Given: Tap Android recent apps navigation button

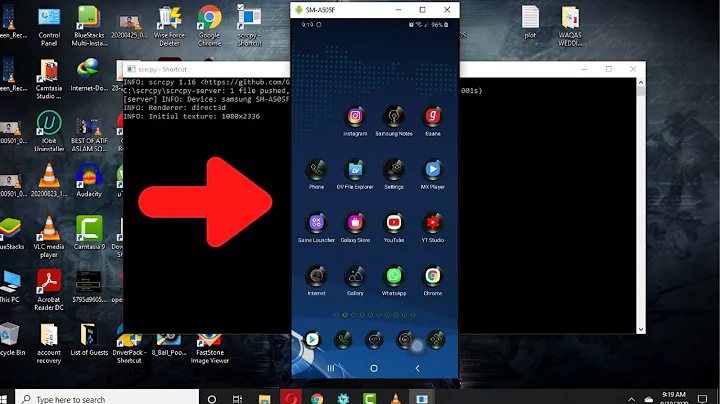Looking at the screenshot, I should (331, 368).
